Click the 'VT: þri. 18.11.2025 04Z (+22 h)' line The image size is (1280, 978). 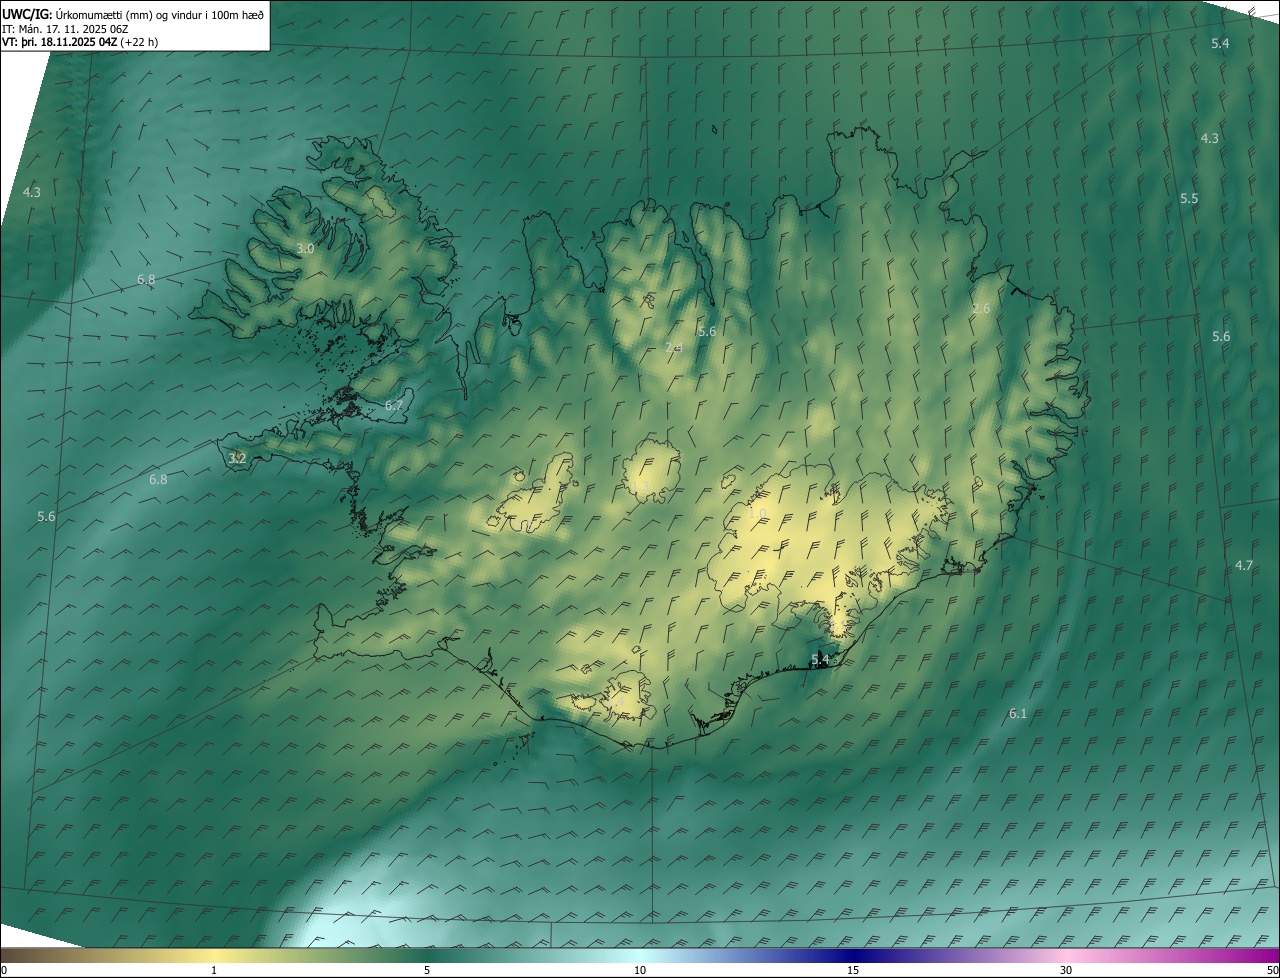[80, 42]
